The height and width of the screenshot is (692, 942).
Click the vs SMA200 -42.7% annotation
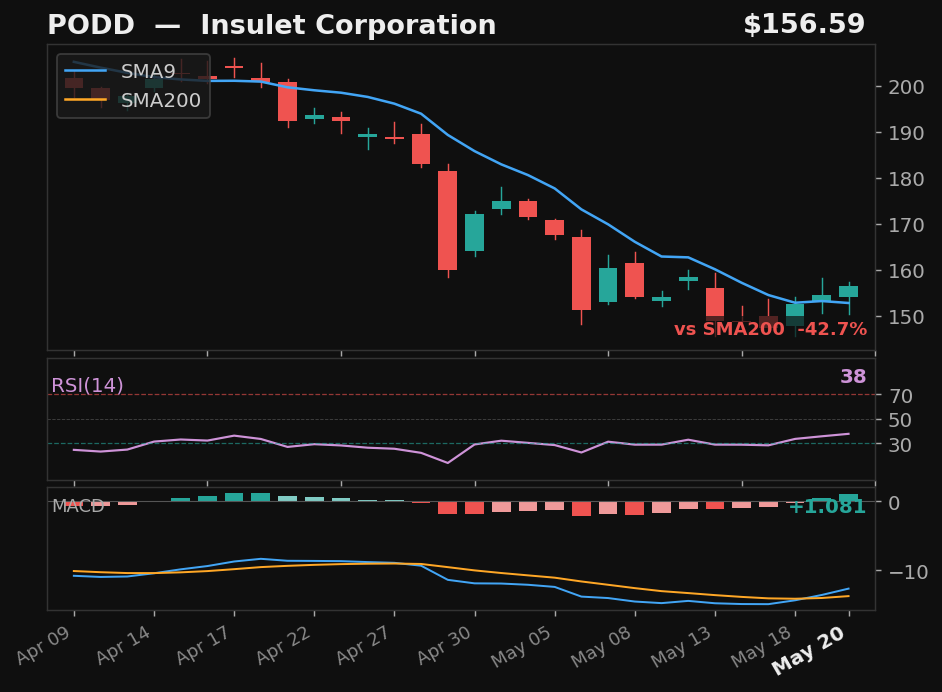pyautogui.click(x=770, y=329)
